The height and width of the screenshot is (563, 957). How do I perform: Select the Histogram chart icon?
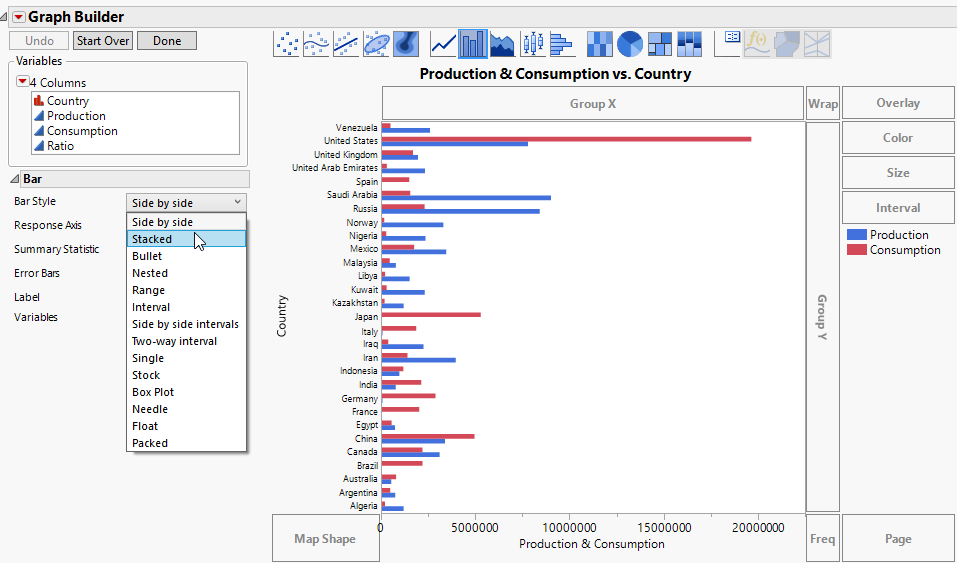561,43
